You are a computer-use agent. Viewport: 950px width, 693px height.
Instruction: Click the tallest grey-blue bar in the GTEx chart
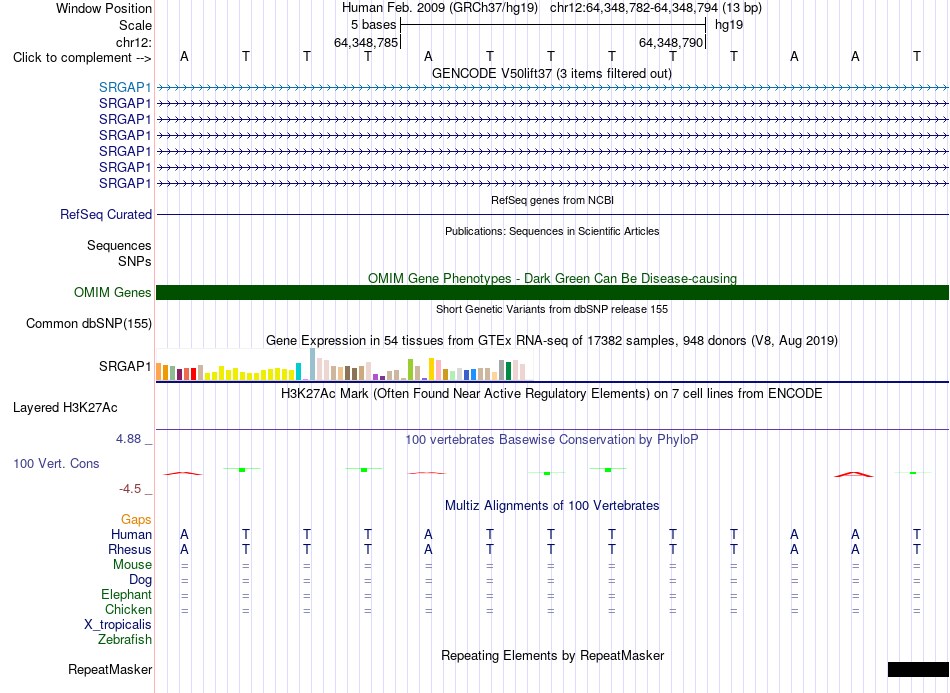pos(313,364)
